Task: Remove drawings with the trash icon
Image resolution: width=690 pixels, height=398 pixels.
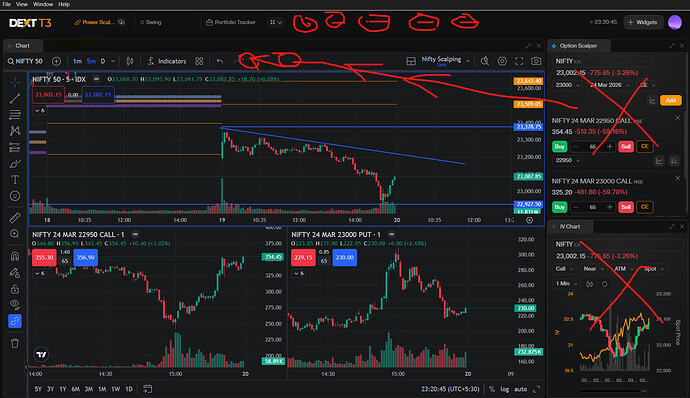Action: [15, 343]
